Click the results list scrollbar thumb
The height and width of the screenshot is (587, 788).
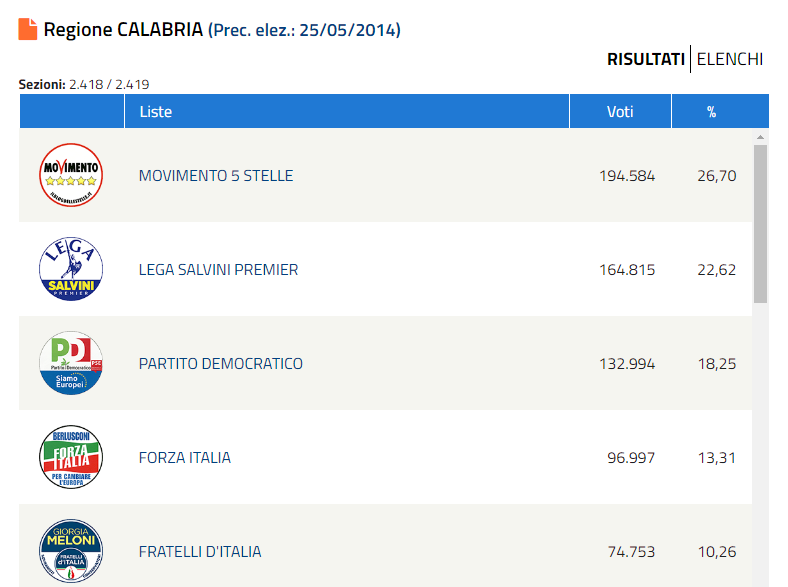(760, 224)
